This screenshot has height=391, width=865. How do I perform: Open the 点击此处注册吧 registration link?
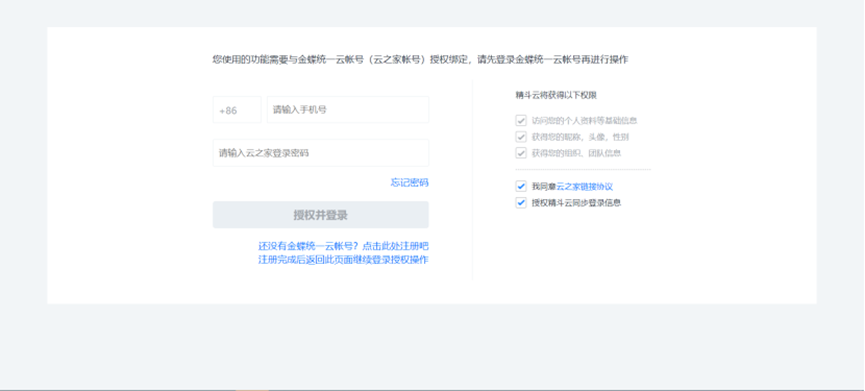click(x=395, y=246)
